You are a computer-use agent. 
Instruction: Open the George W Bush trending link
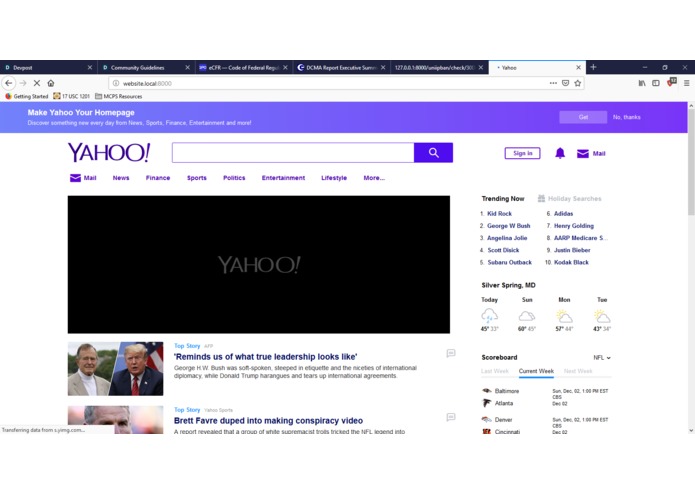pos(508,226)
